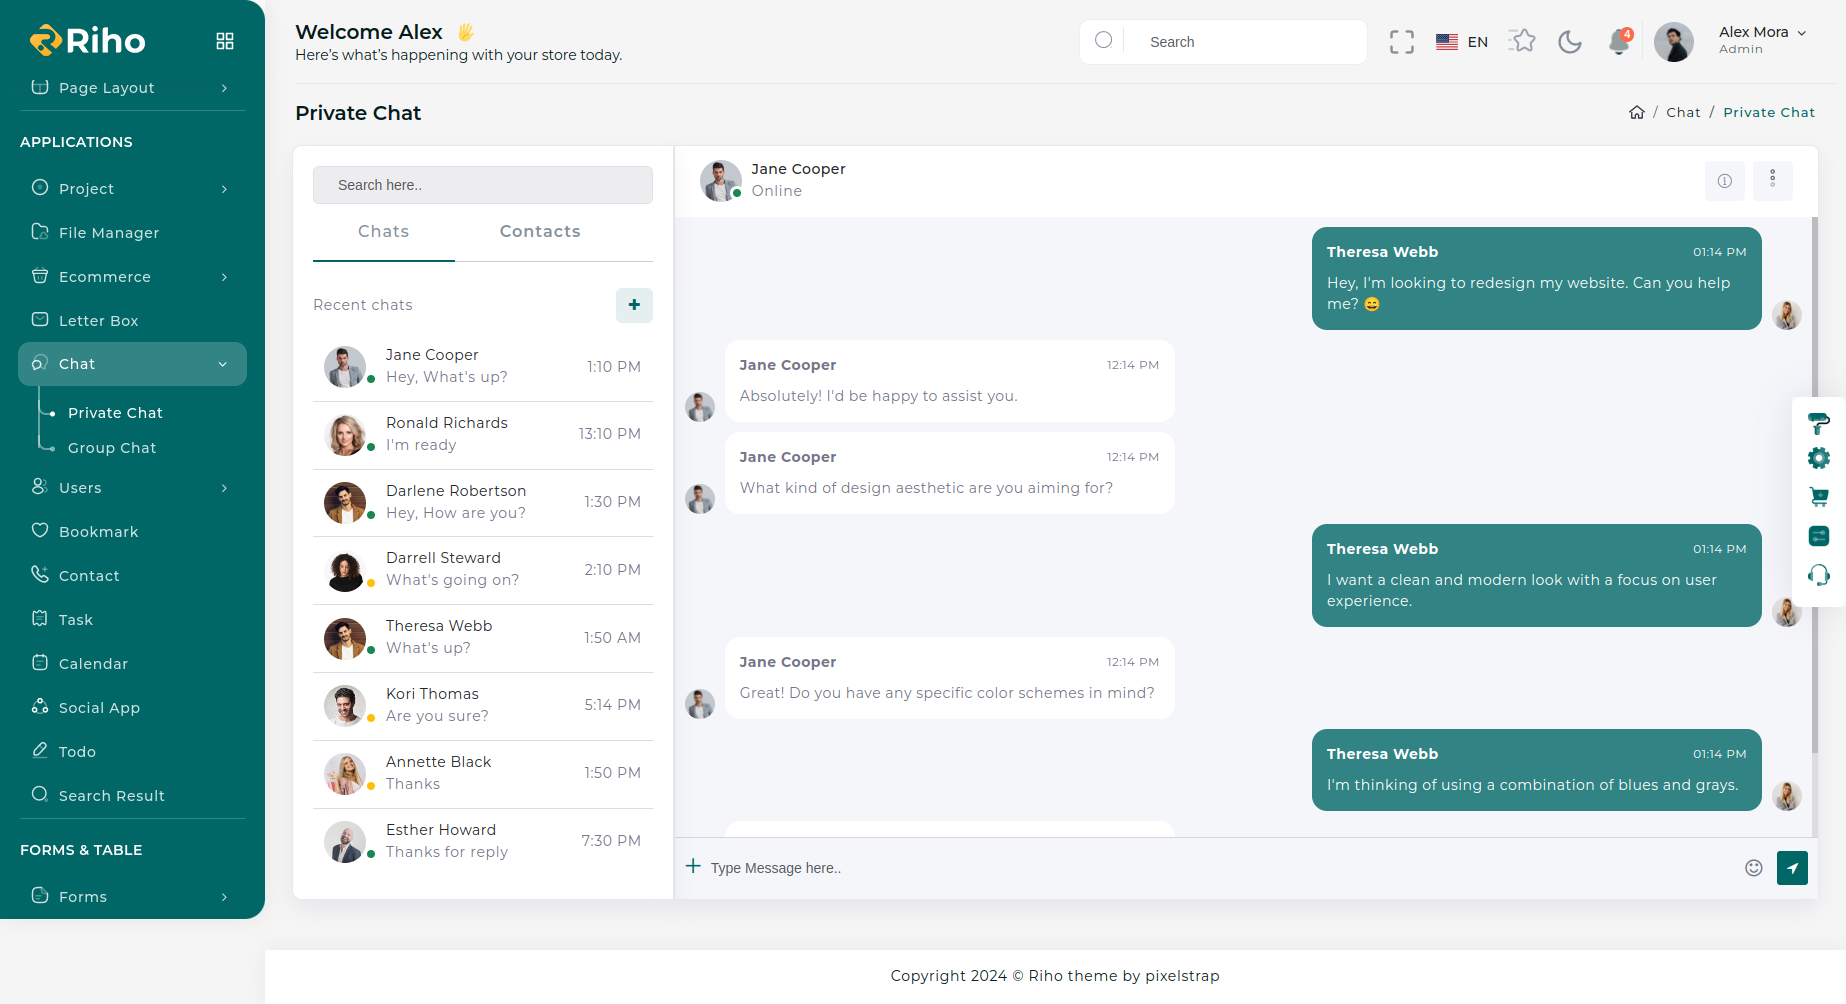This screenshot has width=1846, height=1004.
Task: Click the notification bell icon
Action: (x=1618, y=42)
